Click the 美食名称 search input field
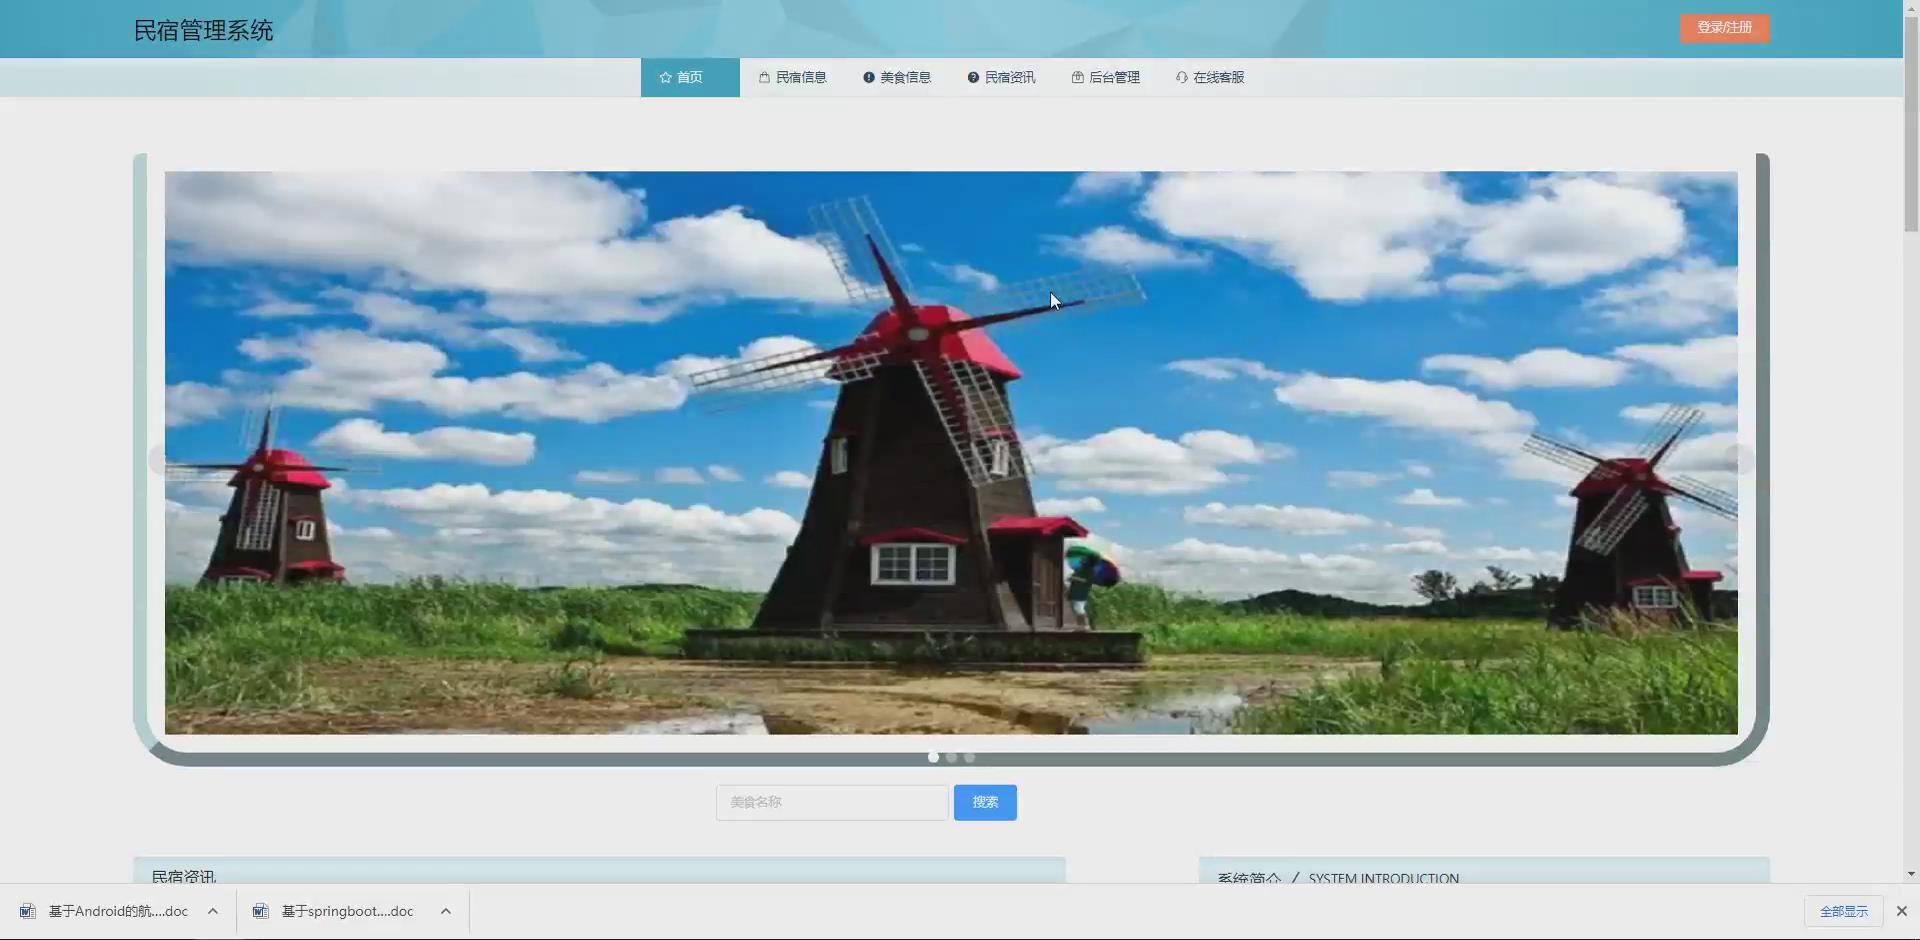This screenshot has height=940, width=1920. pos(831,802)
